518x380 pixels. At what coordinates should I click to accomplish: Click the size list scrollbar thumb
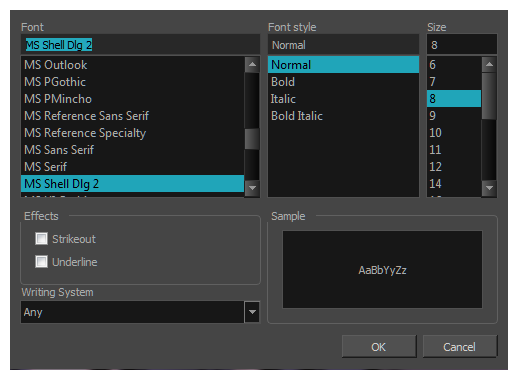coord(489,96)
